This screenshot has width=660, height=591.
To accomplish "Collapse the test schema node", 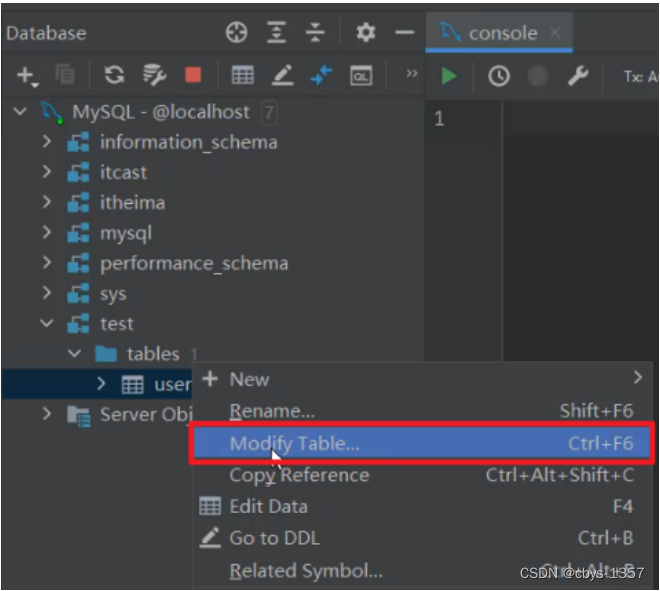I will tap(47, 324).
